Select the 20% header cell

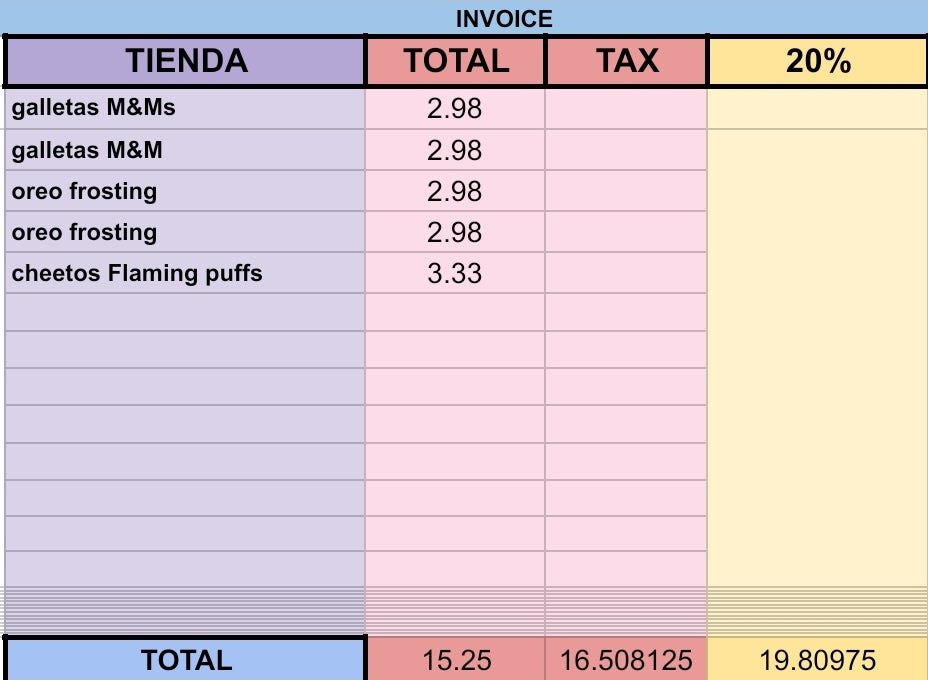(817, 61)
